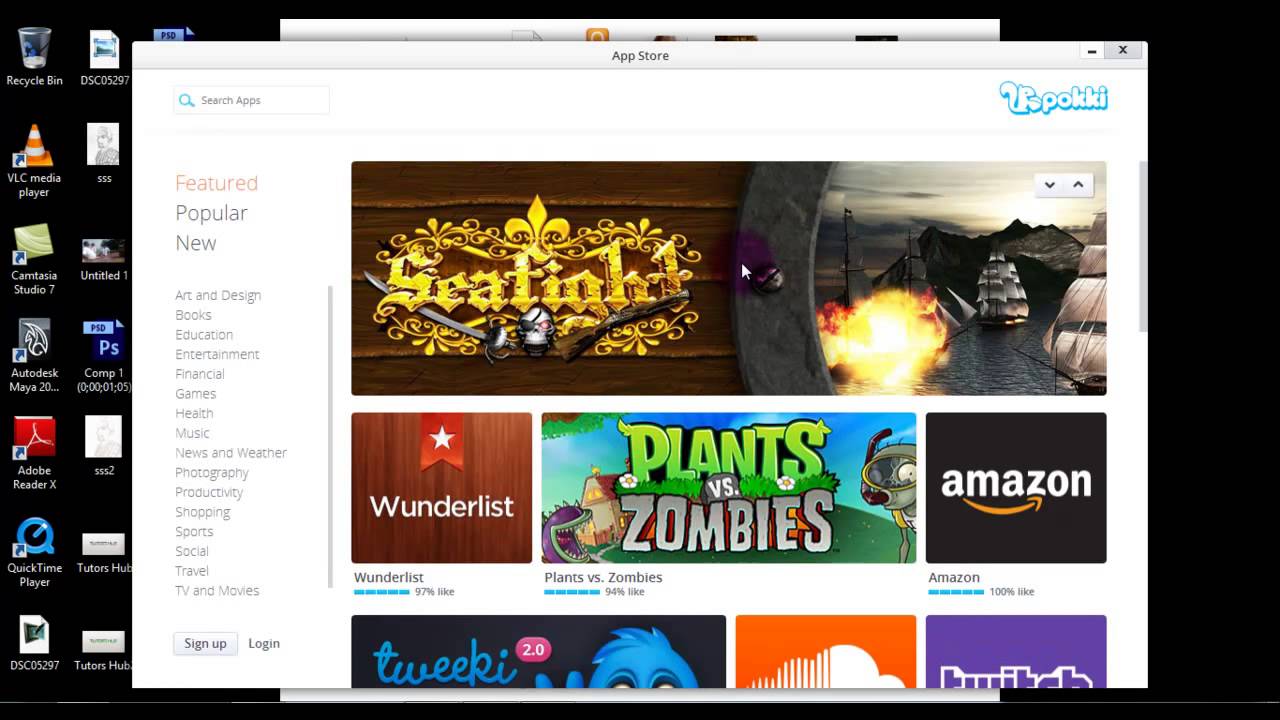Select the Untitled 1 desktop file
The image size is (1280, 720).
coord(104,258)
